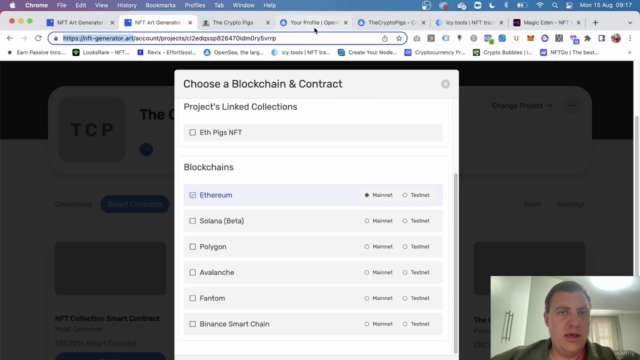Viewport: 640px width, 360px height.
Task: Expand the tab search dropdown arrow
Action: (x=630, y=23)
